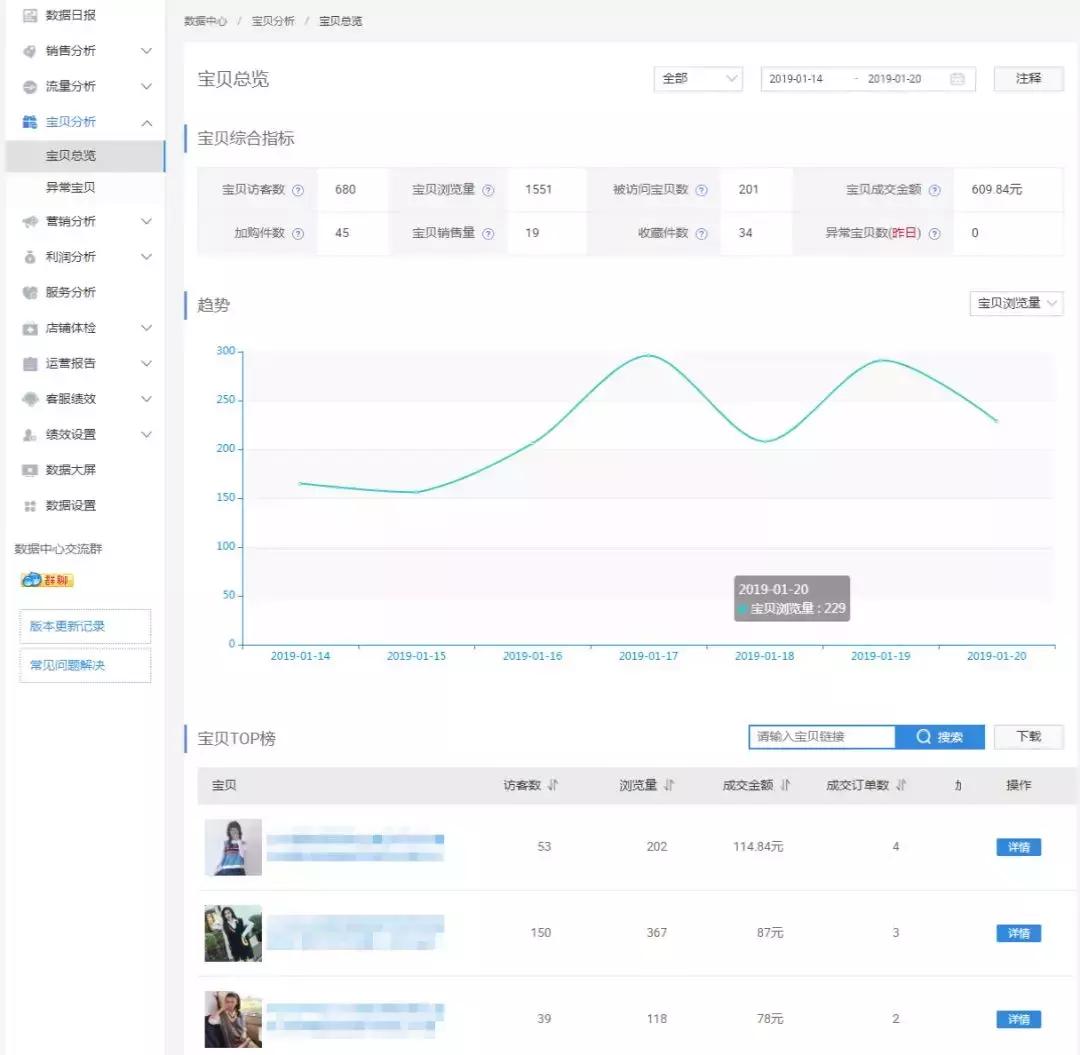This screenshot has height=1055, width=1080.
Task: Open the calendar icon in date range field
Action: click(957, 79)
